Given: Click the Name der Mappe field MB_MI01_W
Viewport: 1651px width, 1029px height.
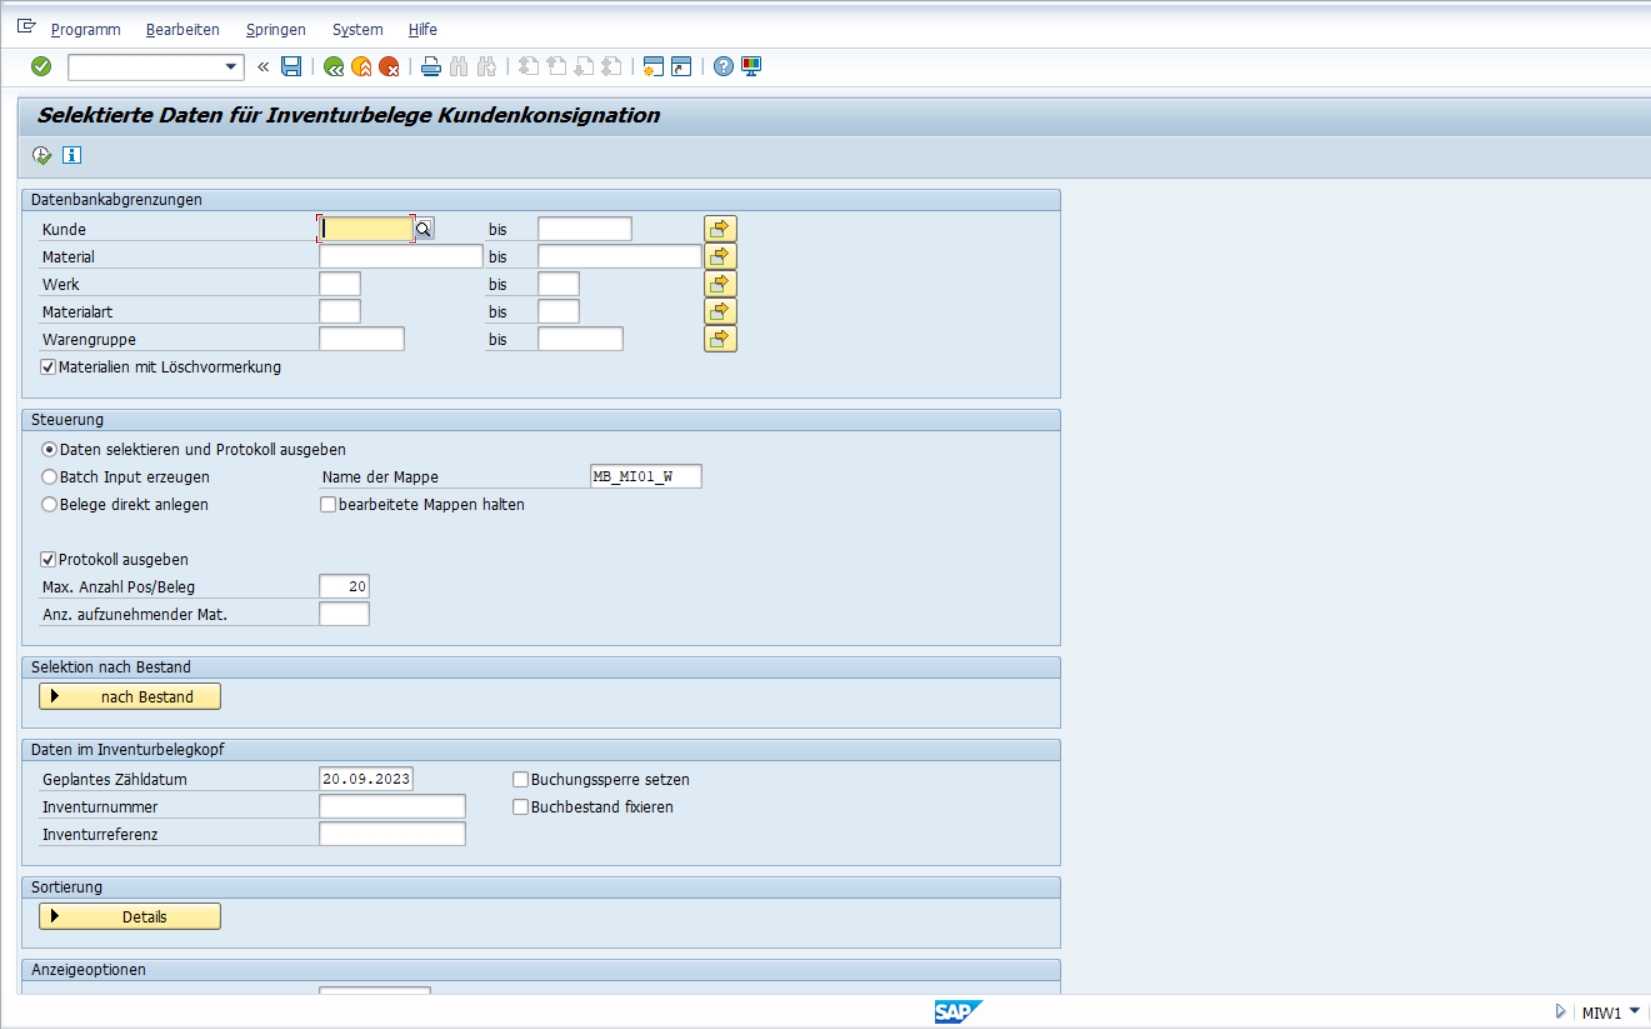Looking at the screenshot, I should coord(646,477).
